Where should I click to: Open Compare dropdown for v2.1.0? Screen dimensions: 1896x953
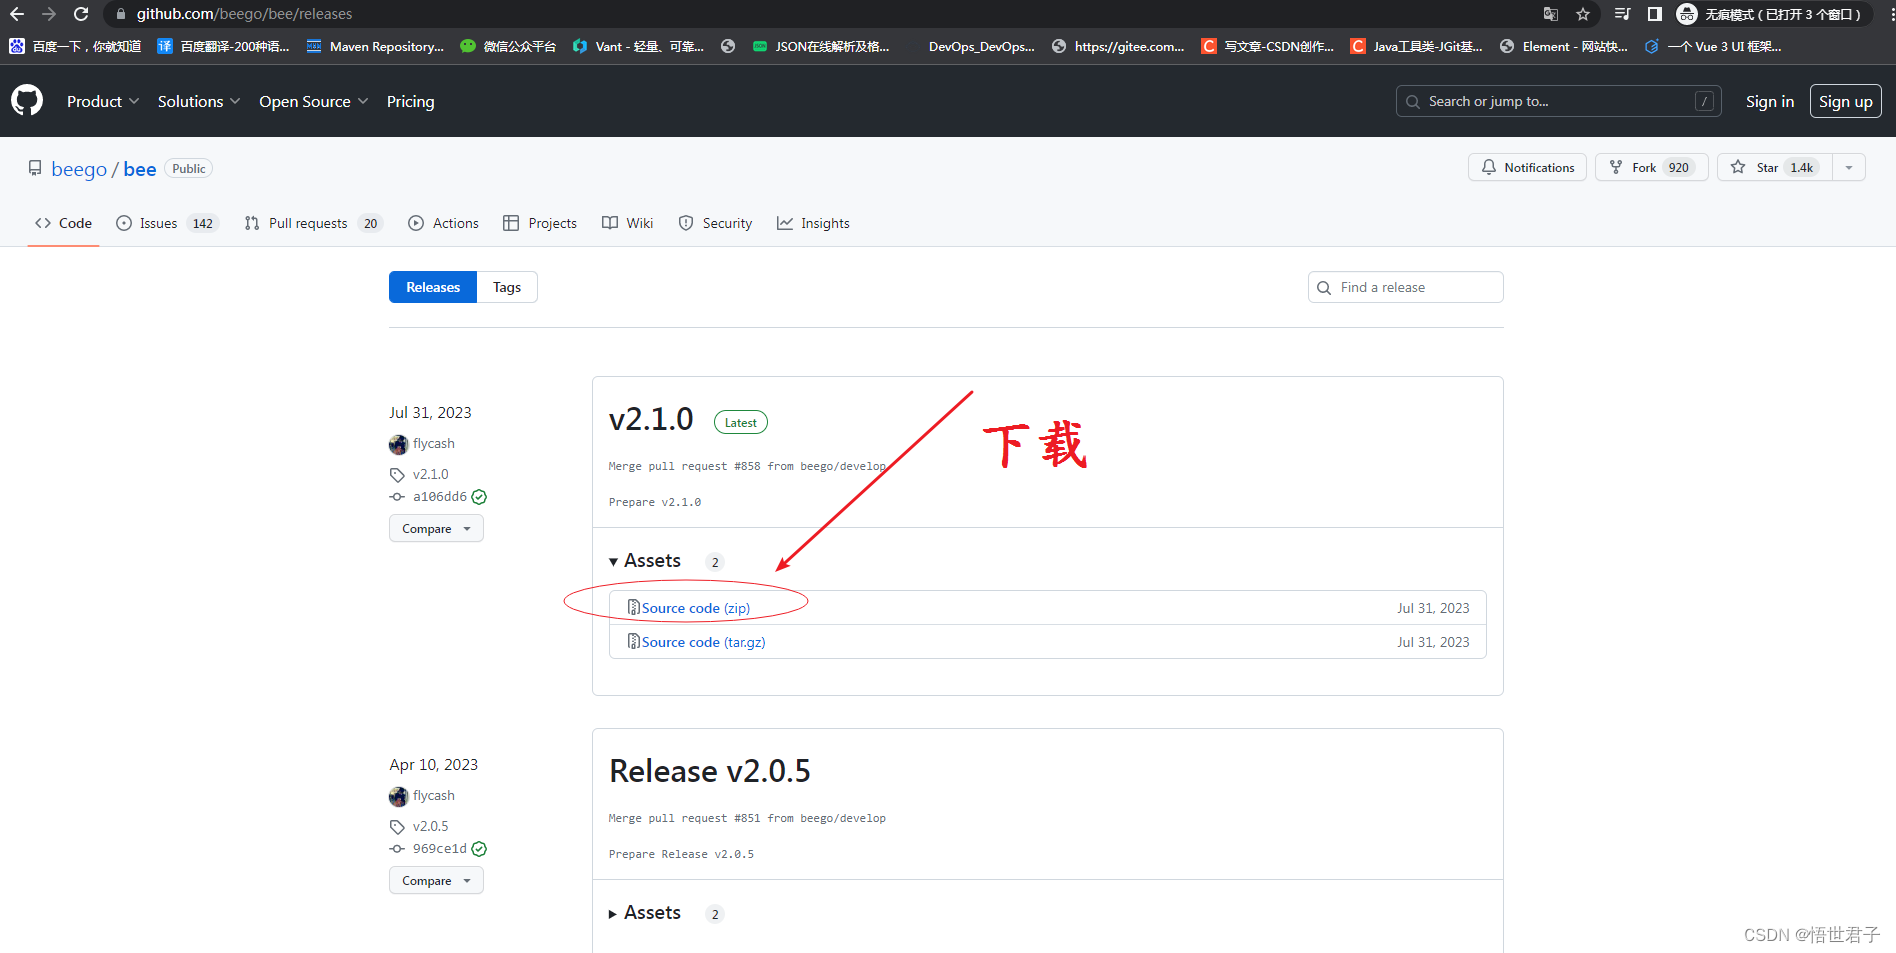pyautogui.click(x=436, y=528)
